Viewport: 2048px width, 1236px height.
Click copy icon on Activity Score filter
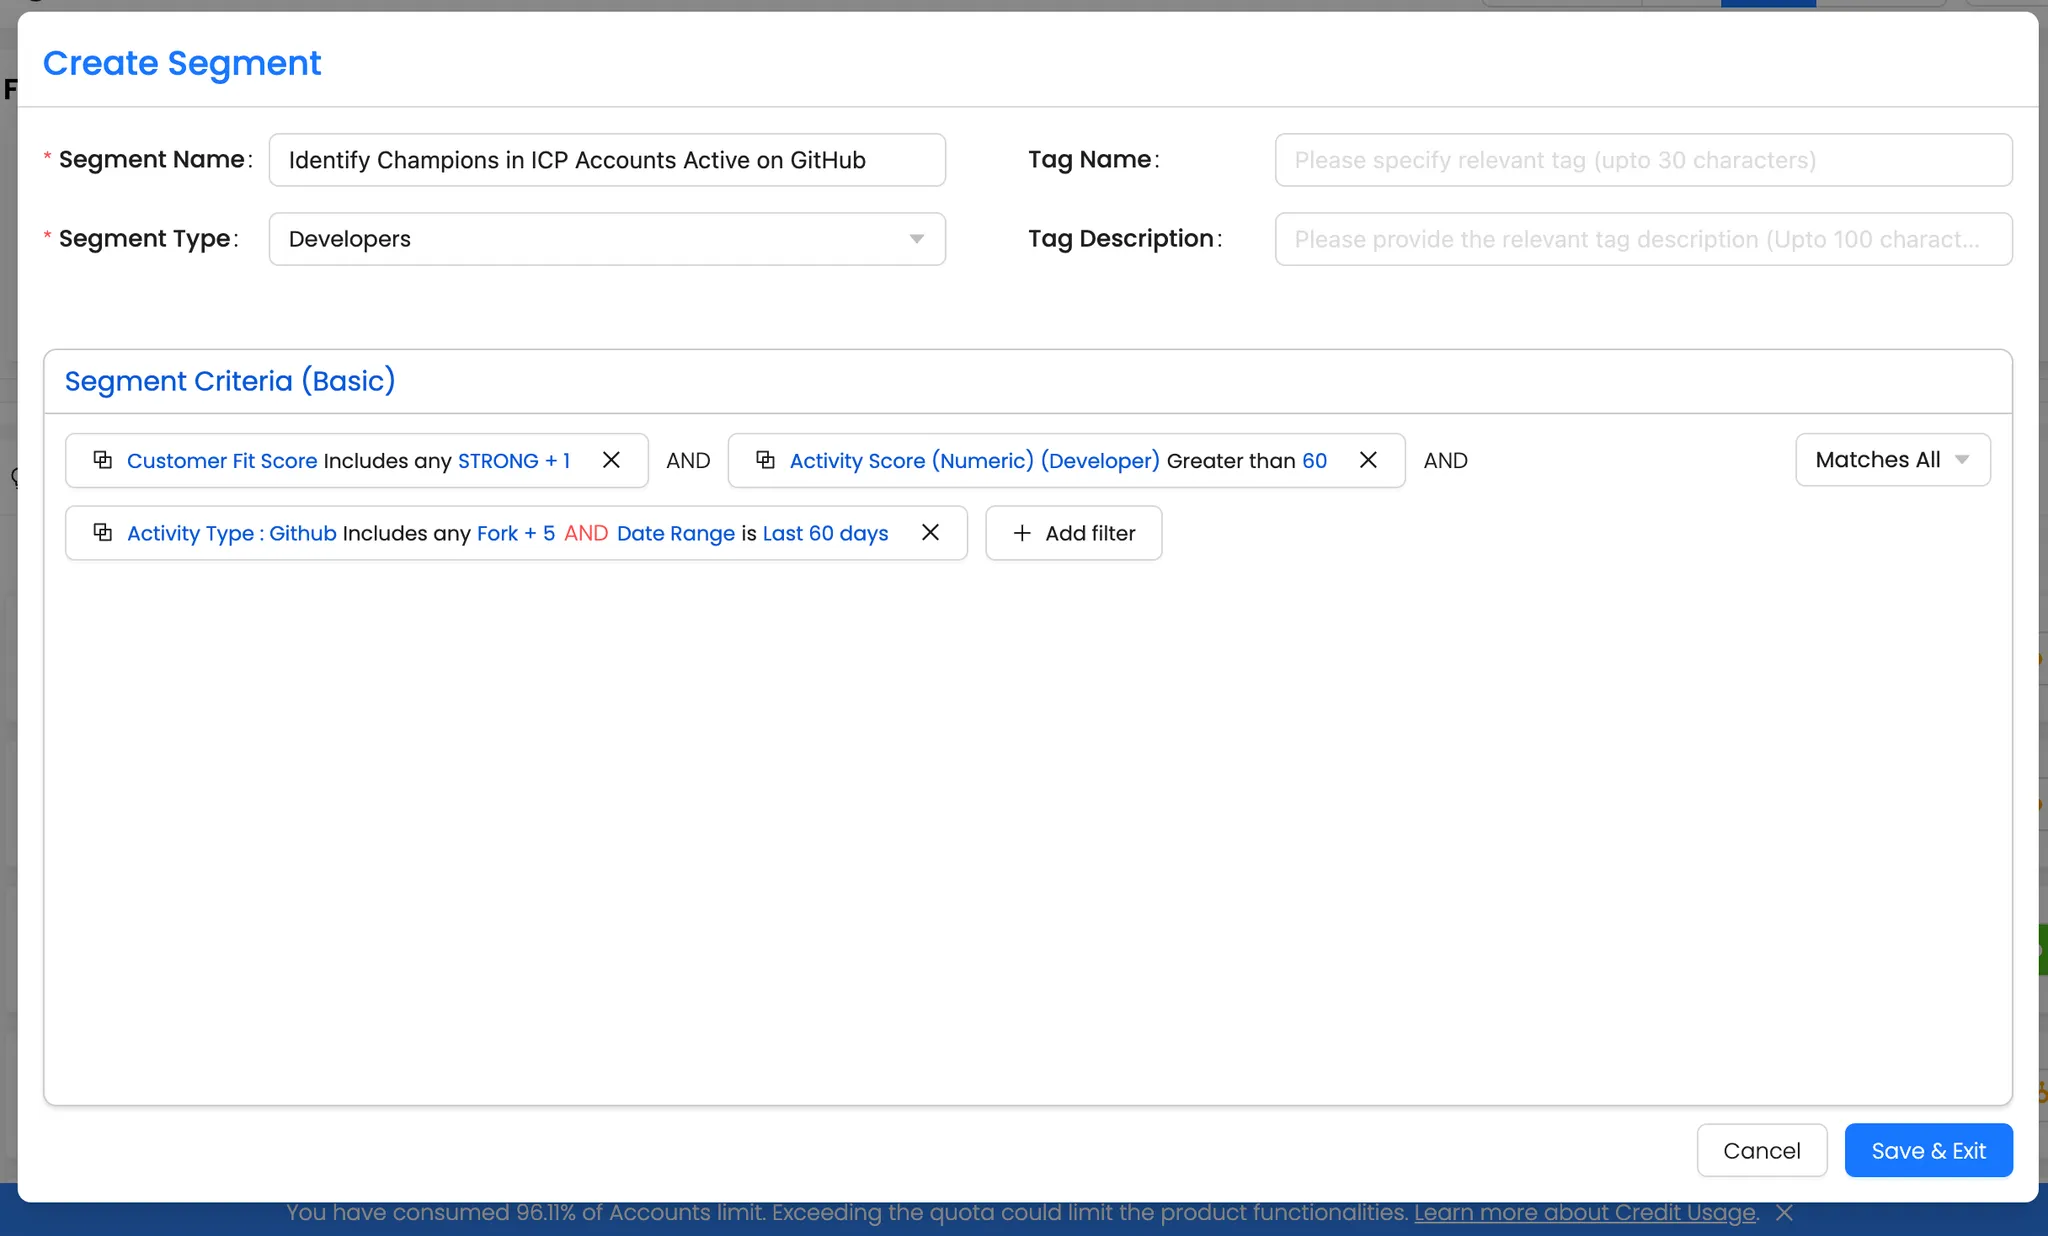[765, 460]
